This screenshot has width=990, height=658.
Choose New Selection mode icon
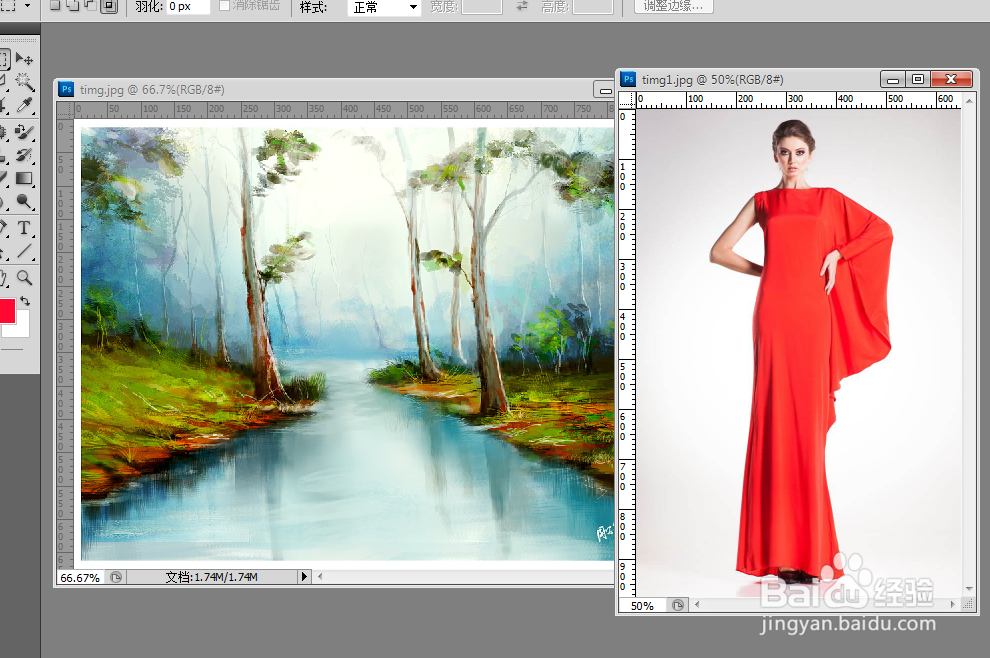55,6
